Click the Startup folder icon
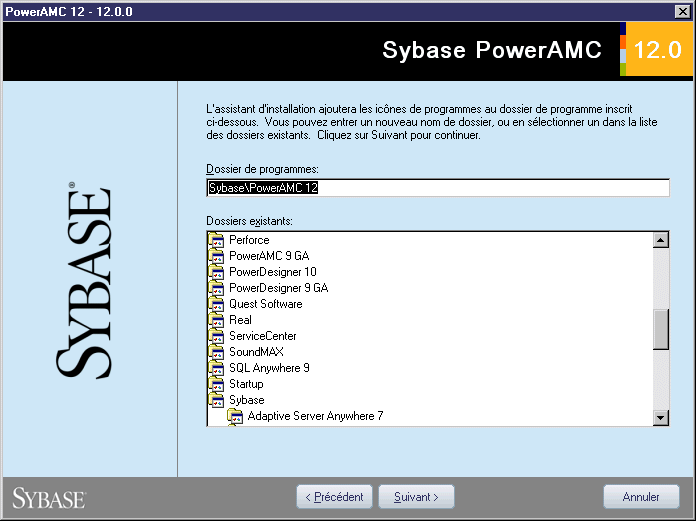The image size is (696, 521). click(216, 384)
